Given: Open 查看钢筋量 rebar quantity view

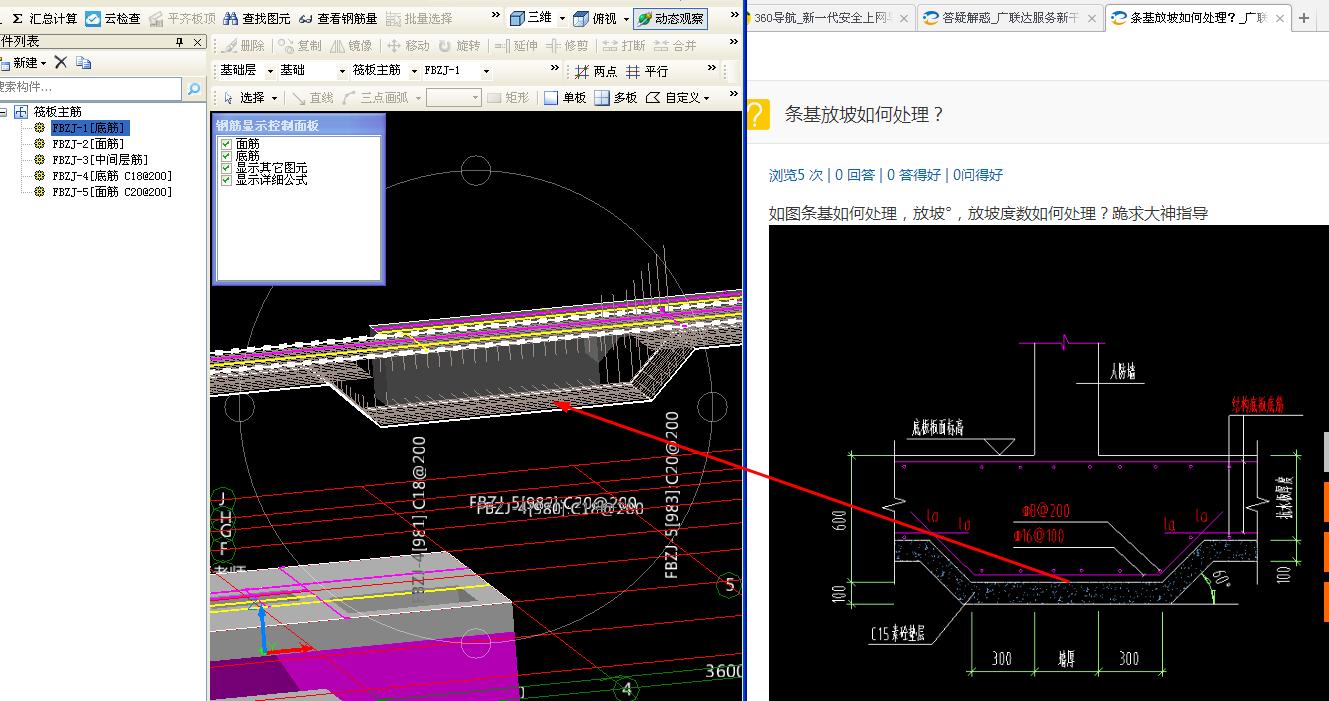Looking at the screenshot, I should [x=338, y=19].
